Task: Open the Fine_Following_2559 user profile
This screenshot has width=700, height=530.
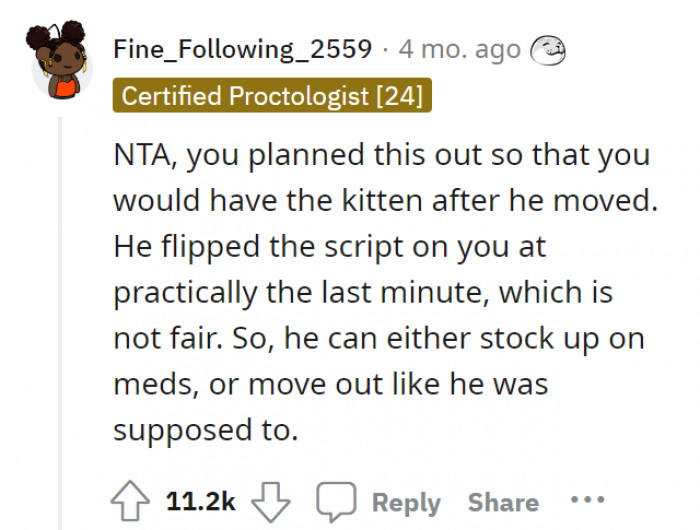Action: click(243, 49)
